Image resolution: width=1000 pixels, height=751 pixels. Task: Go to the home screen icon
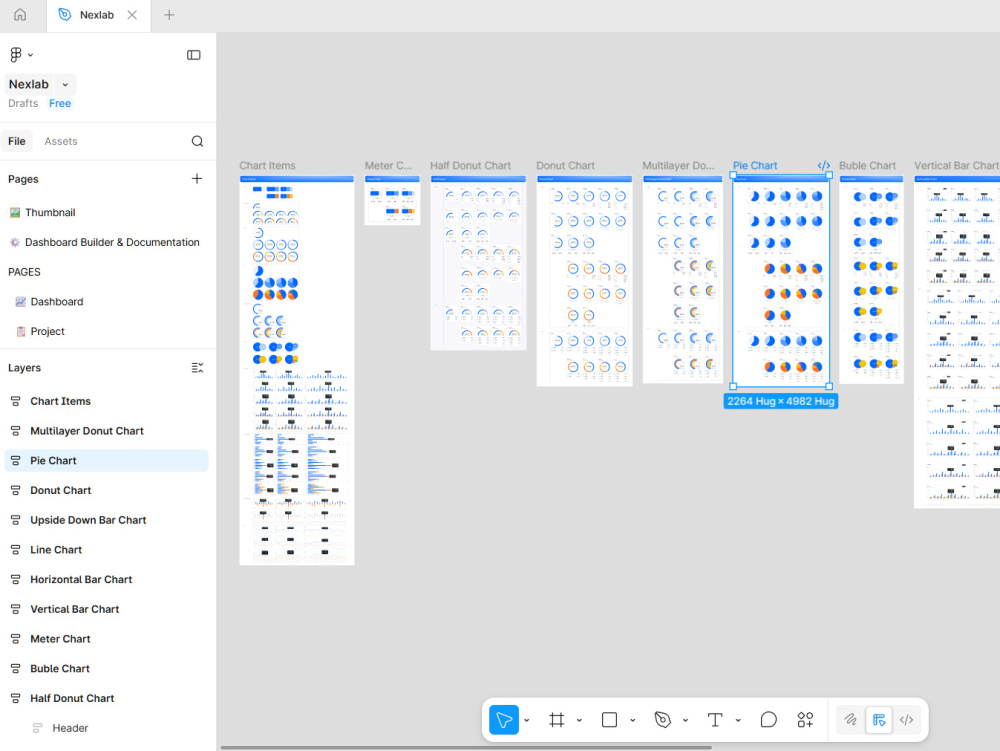pyautogui.click(x=20, y=15)
